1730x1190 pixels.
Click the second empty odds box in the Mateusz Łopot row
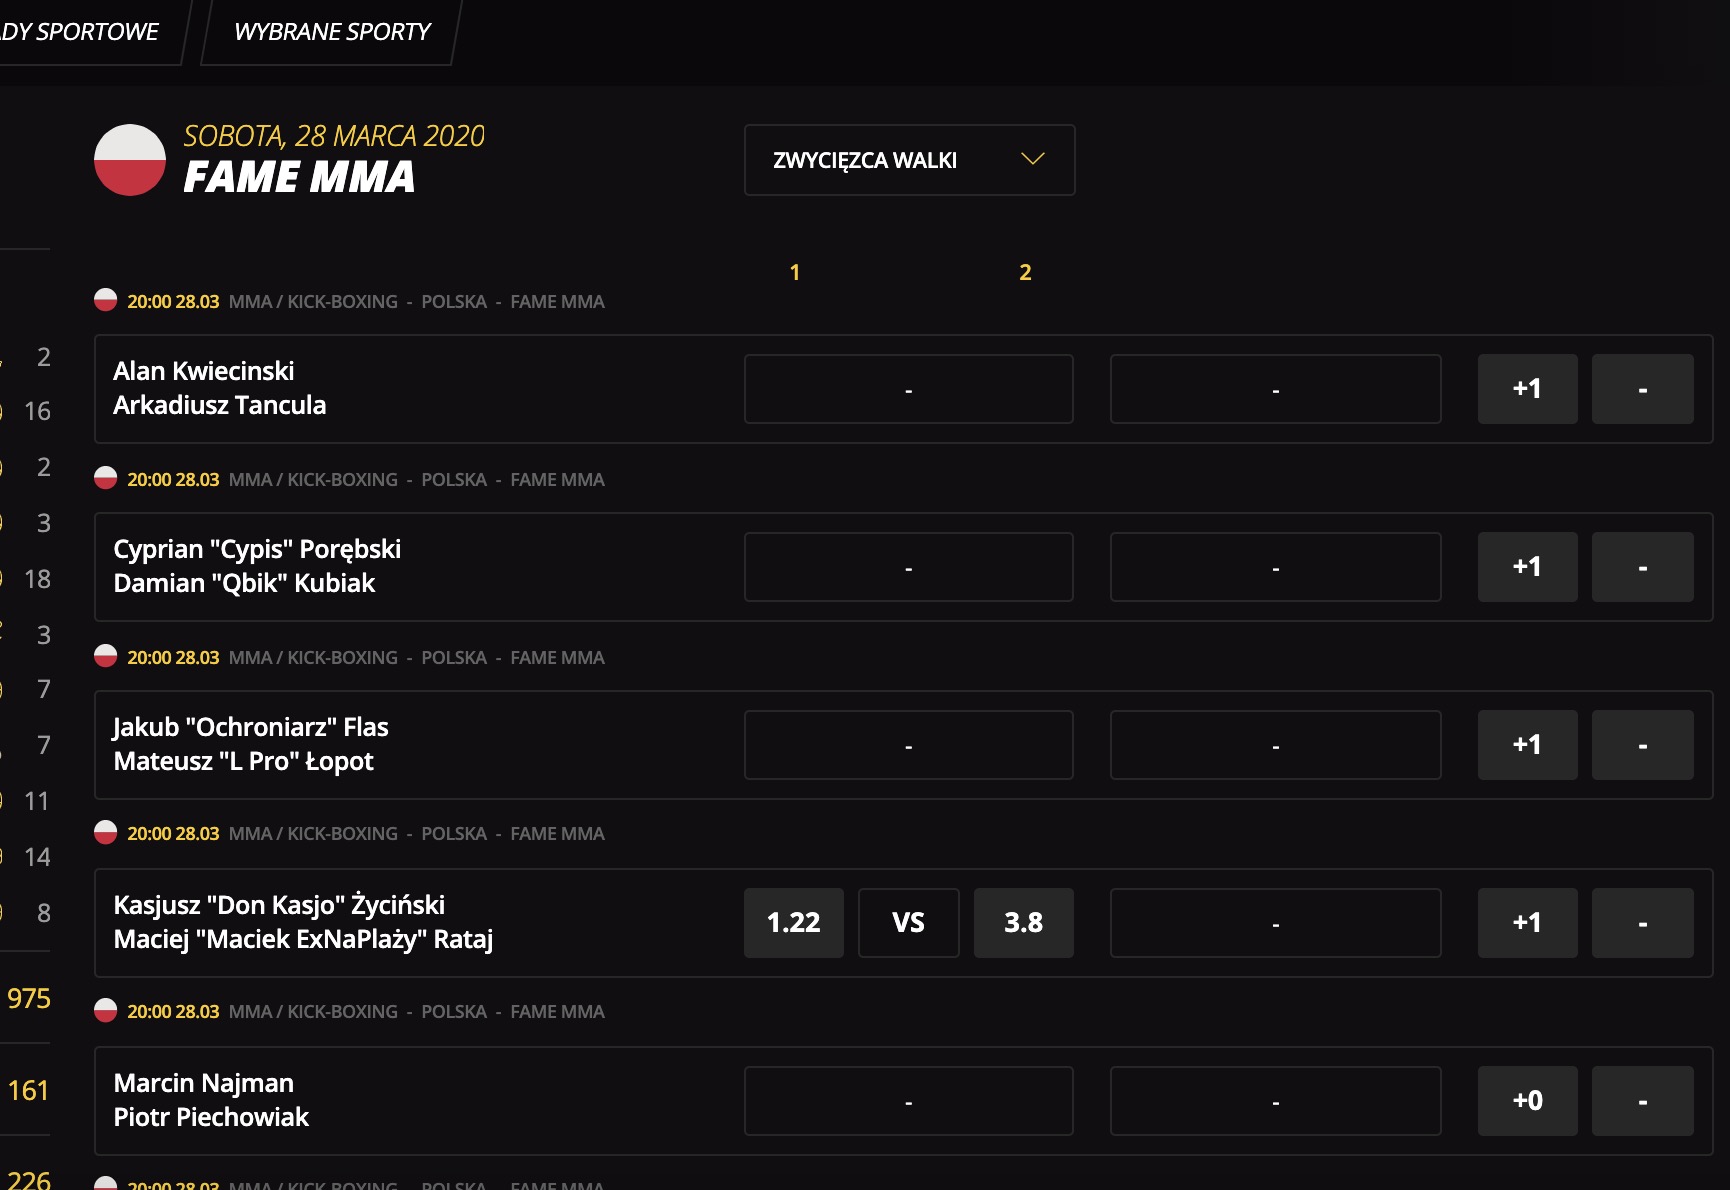[x=1275, y=745]
